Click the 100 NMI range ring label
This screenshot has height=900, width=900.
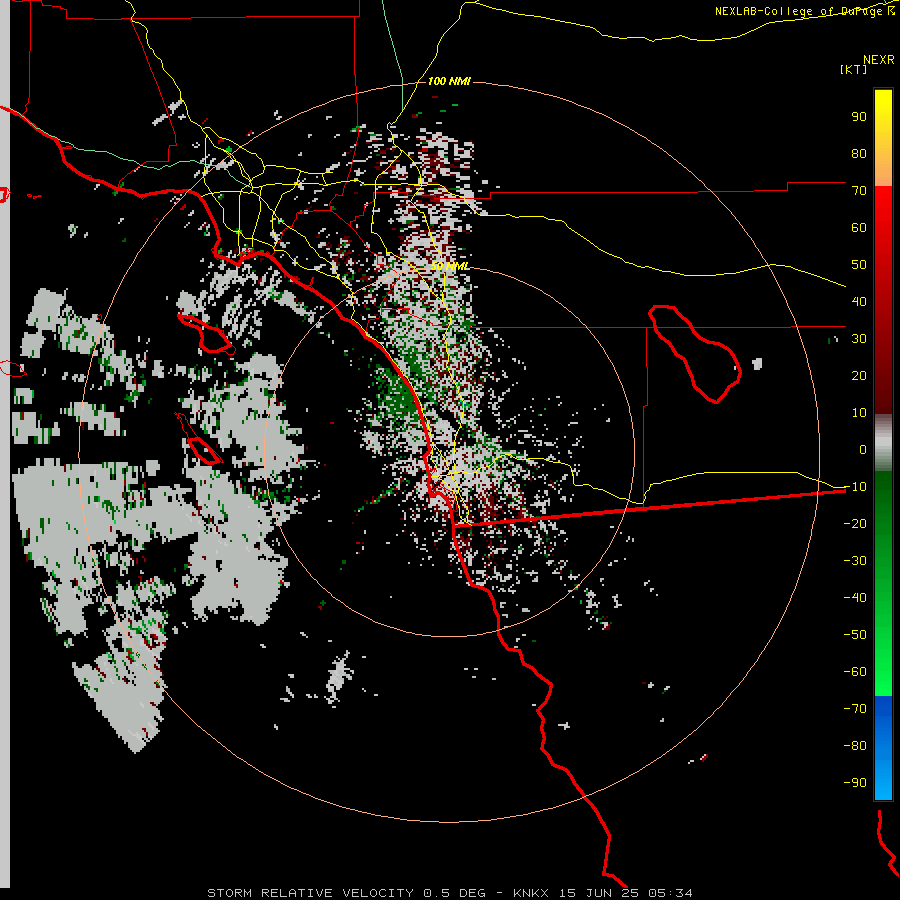pyautogui.click(x=449, y=81)
